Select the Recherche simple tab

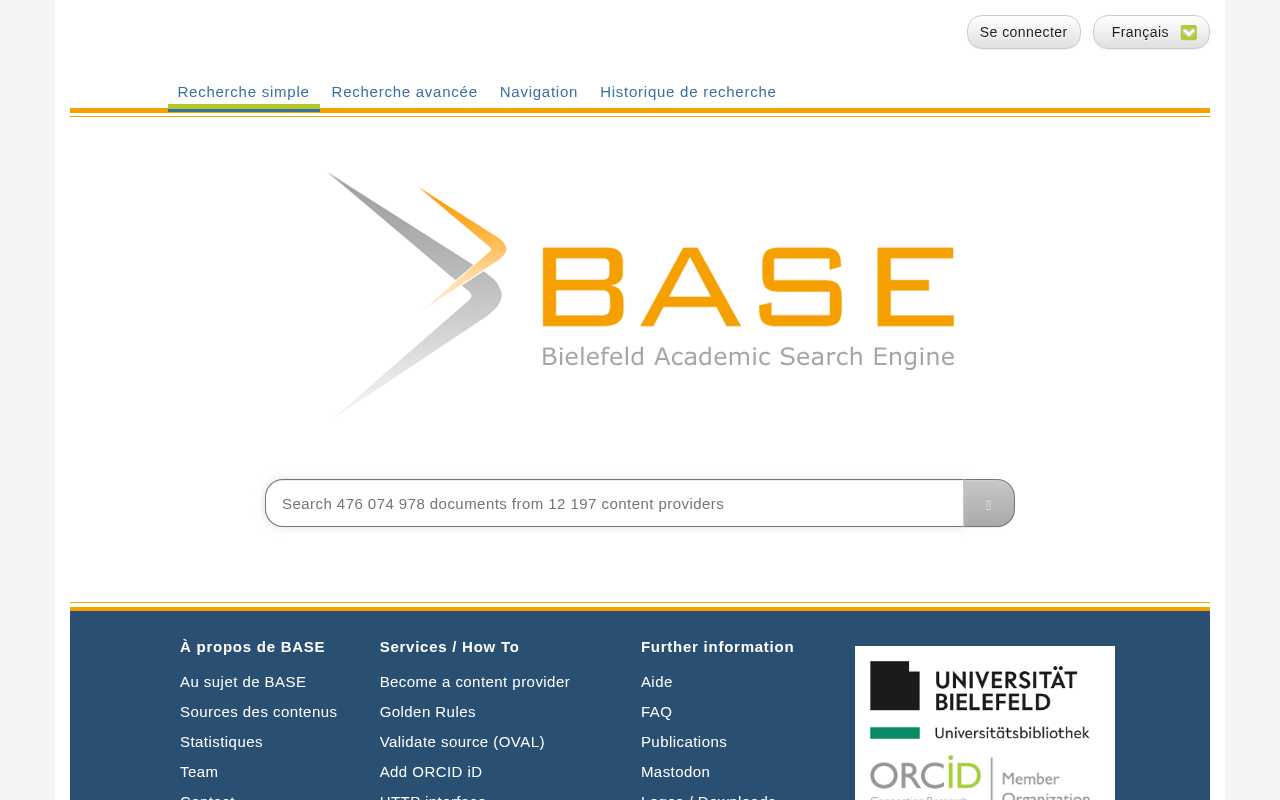(x=243, y=91)
